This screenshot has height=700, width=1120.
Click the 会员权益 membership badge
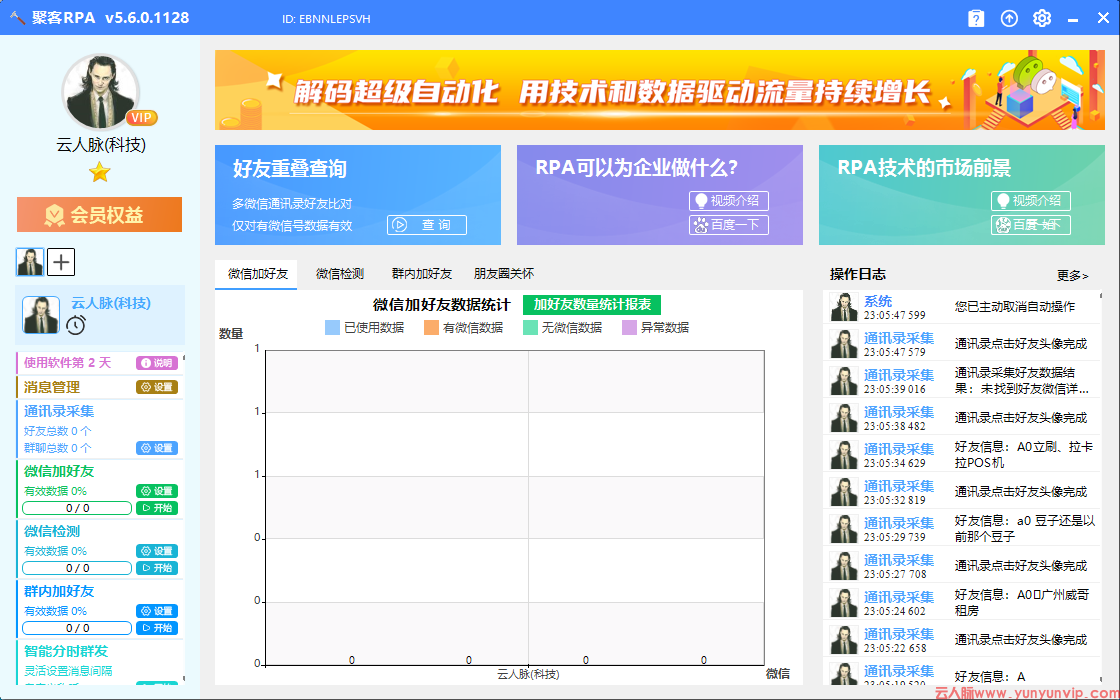coord(99,214)
